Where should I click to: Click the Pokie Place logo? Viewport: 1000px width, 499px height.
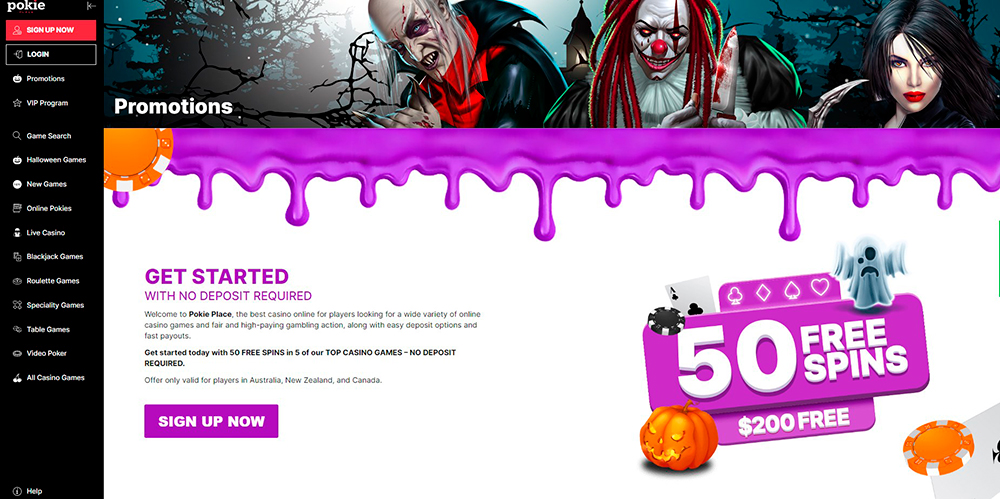coord(26,6)
